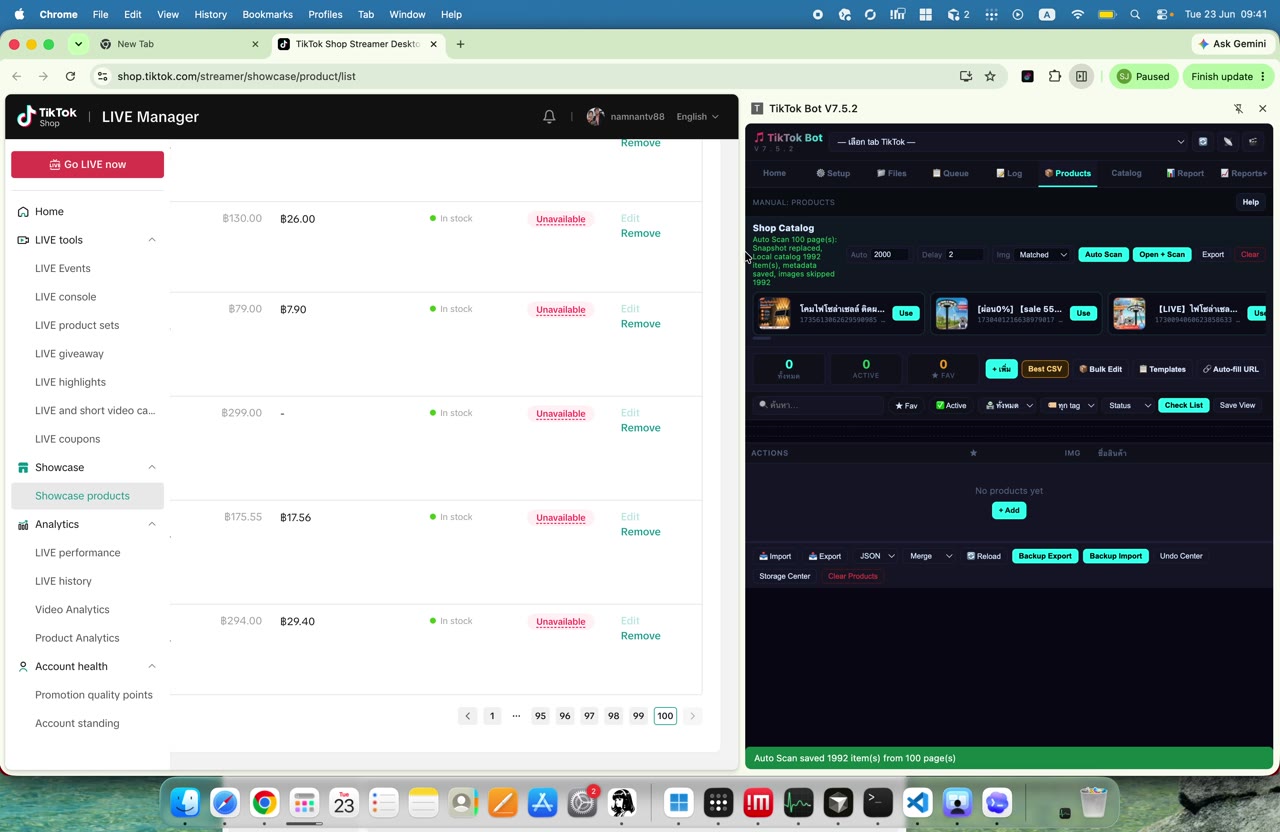This screenshot has height=832, width=1280.
Task: Click the Open + Scan button
Action: point(1162,255)
